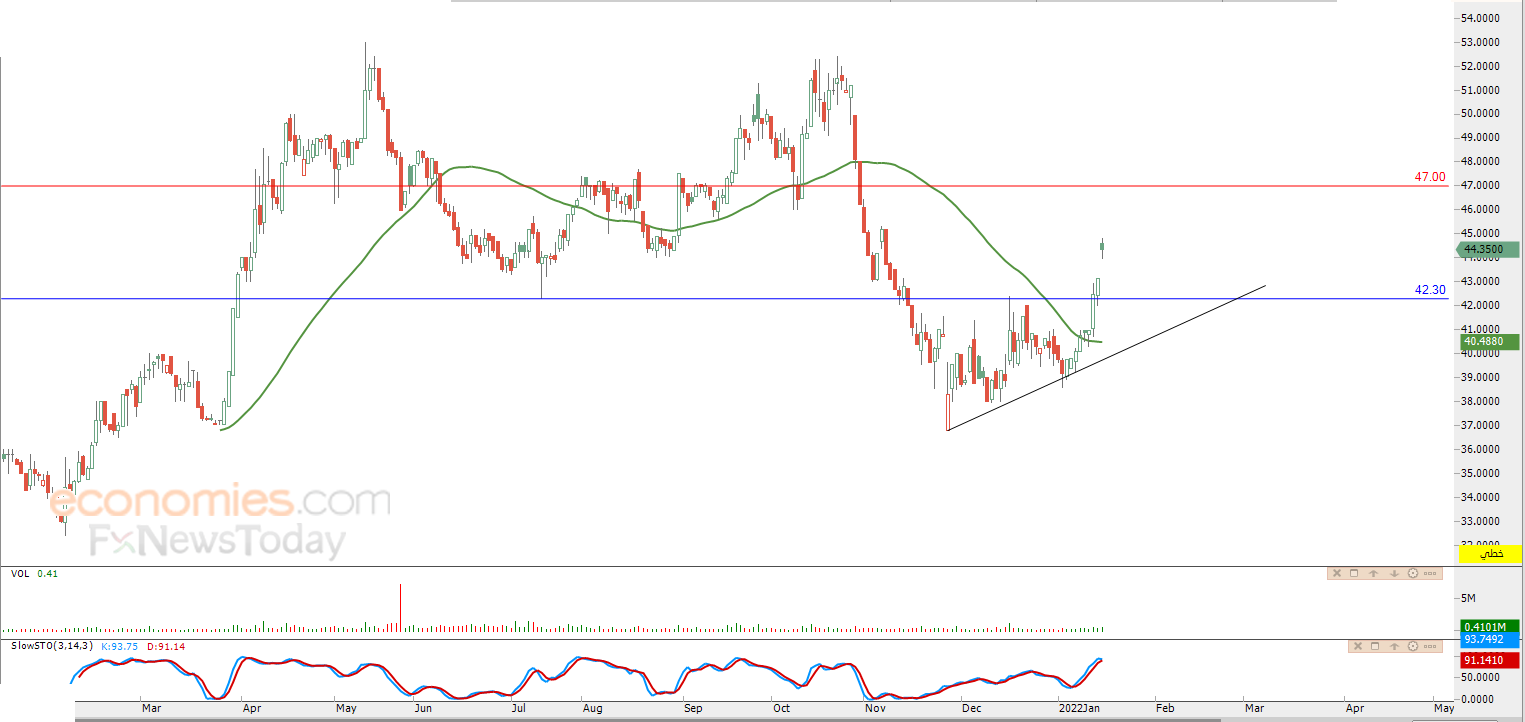
Task: Click the 54.0000 price axis label
Action: pyautogui.click(x=1480, y=18)
